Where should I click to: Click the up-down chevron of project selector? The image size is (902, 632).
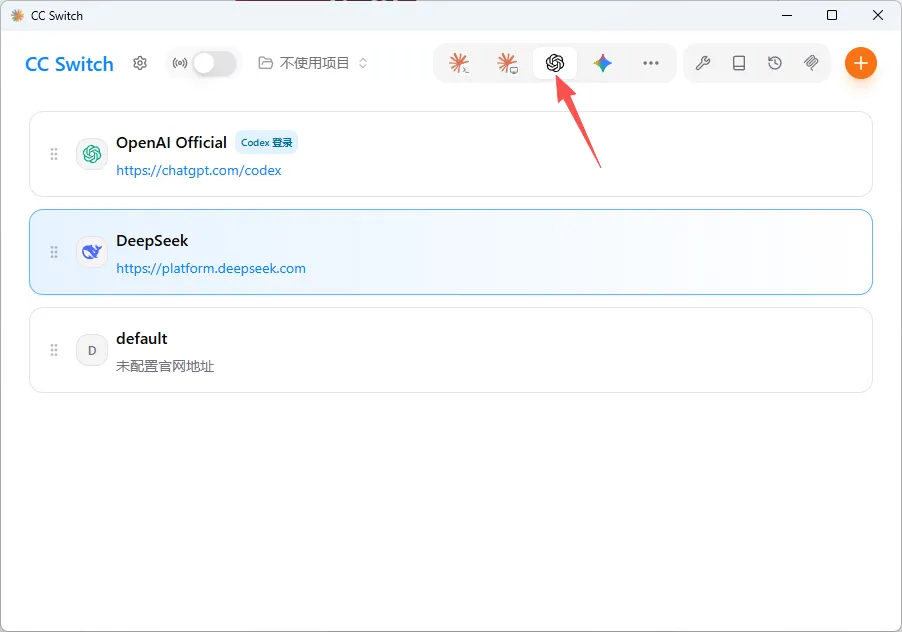pos(363,63)
